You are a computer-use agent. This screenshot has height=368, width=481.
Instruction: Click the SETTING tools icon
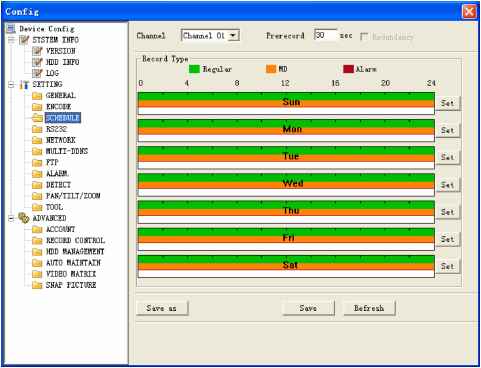(24, 85)
